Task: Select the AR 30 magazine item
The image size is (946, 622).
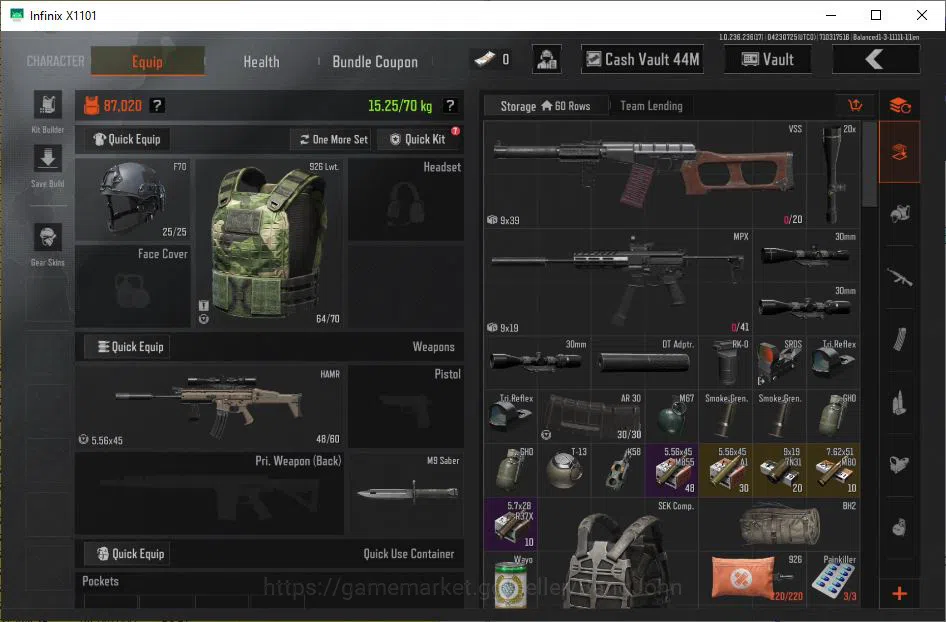Action: [x=591, y=415]
